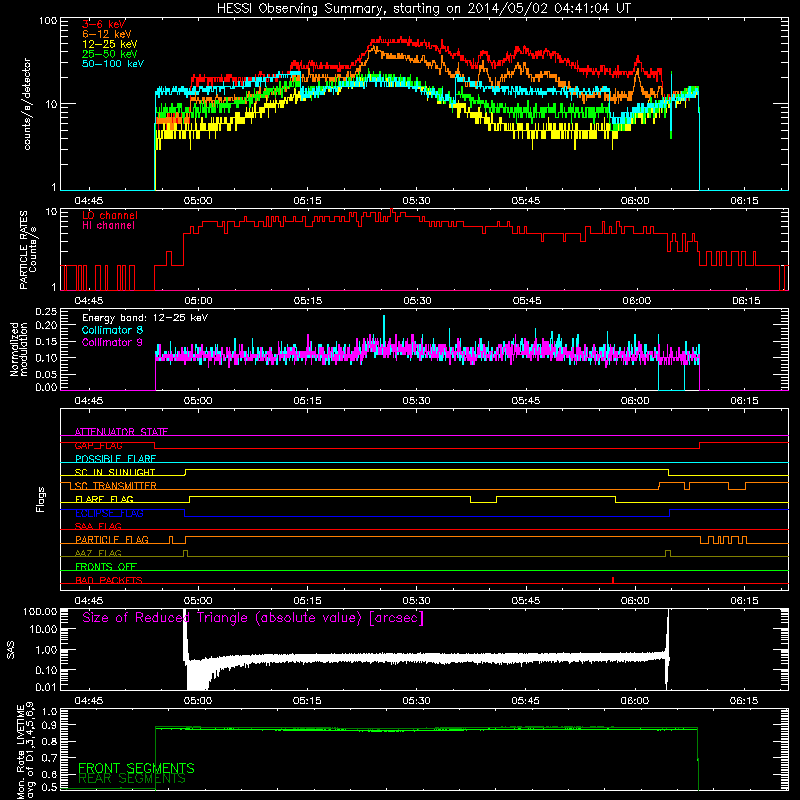Viewport: 800px width, 800px height.
Task: Click the ECLIPSE_FLAG label
Action: tap(109, 513)
